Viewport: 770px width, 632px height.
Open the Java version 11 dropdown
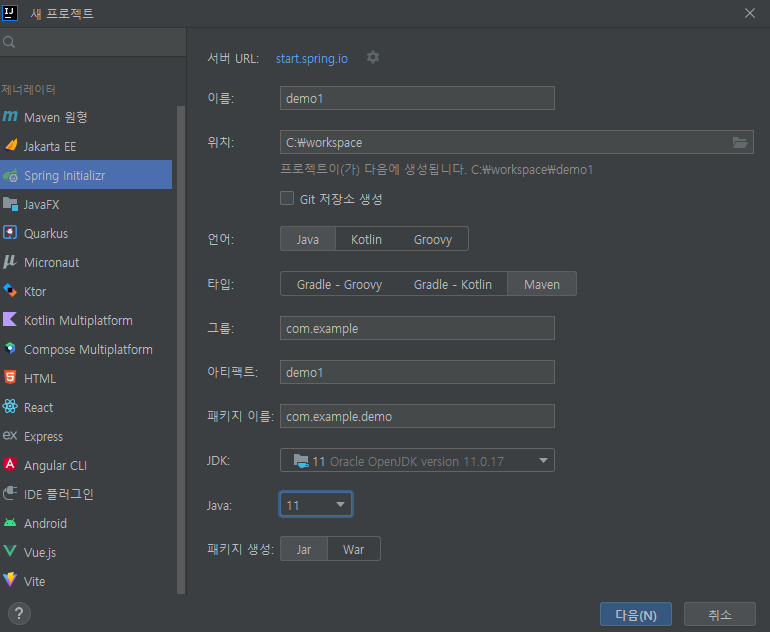pyautogui.click(x=316, y=504)
